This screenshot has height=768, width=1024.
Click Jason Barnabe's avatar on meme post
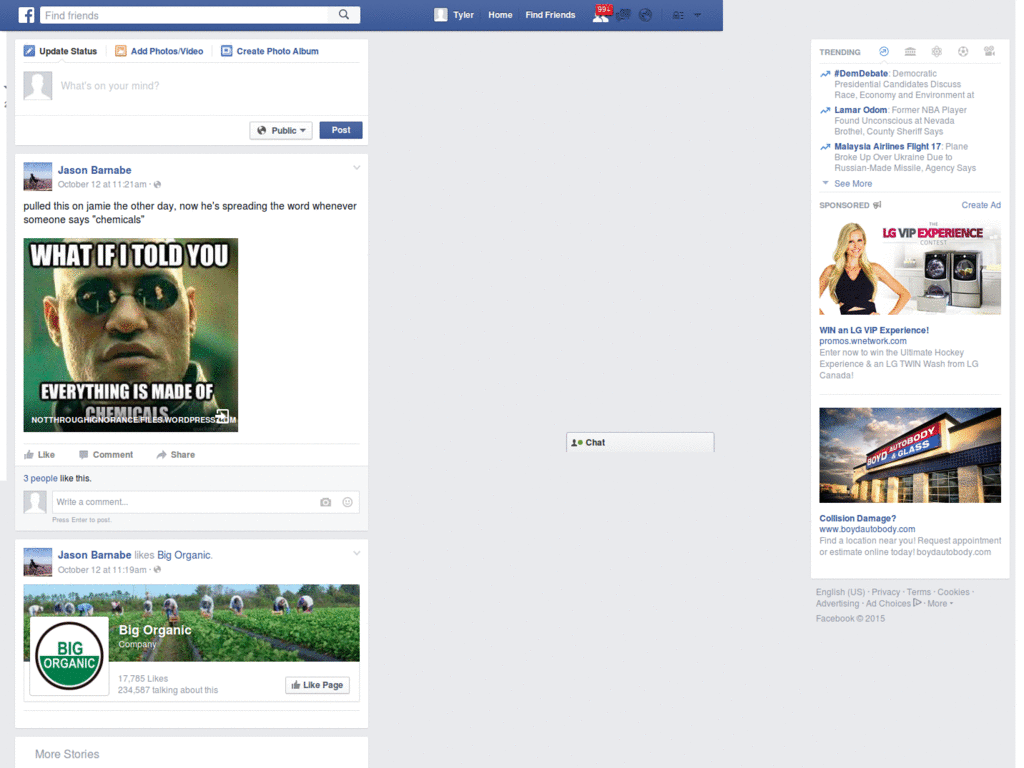38,176
